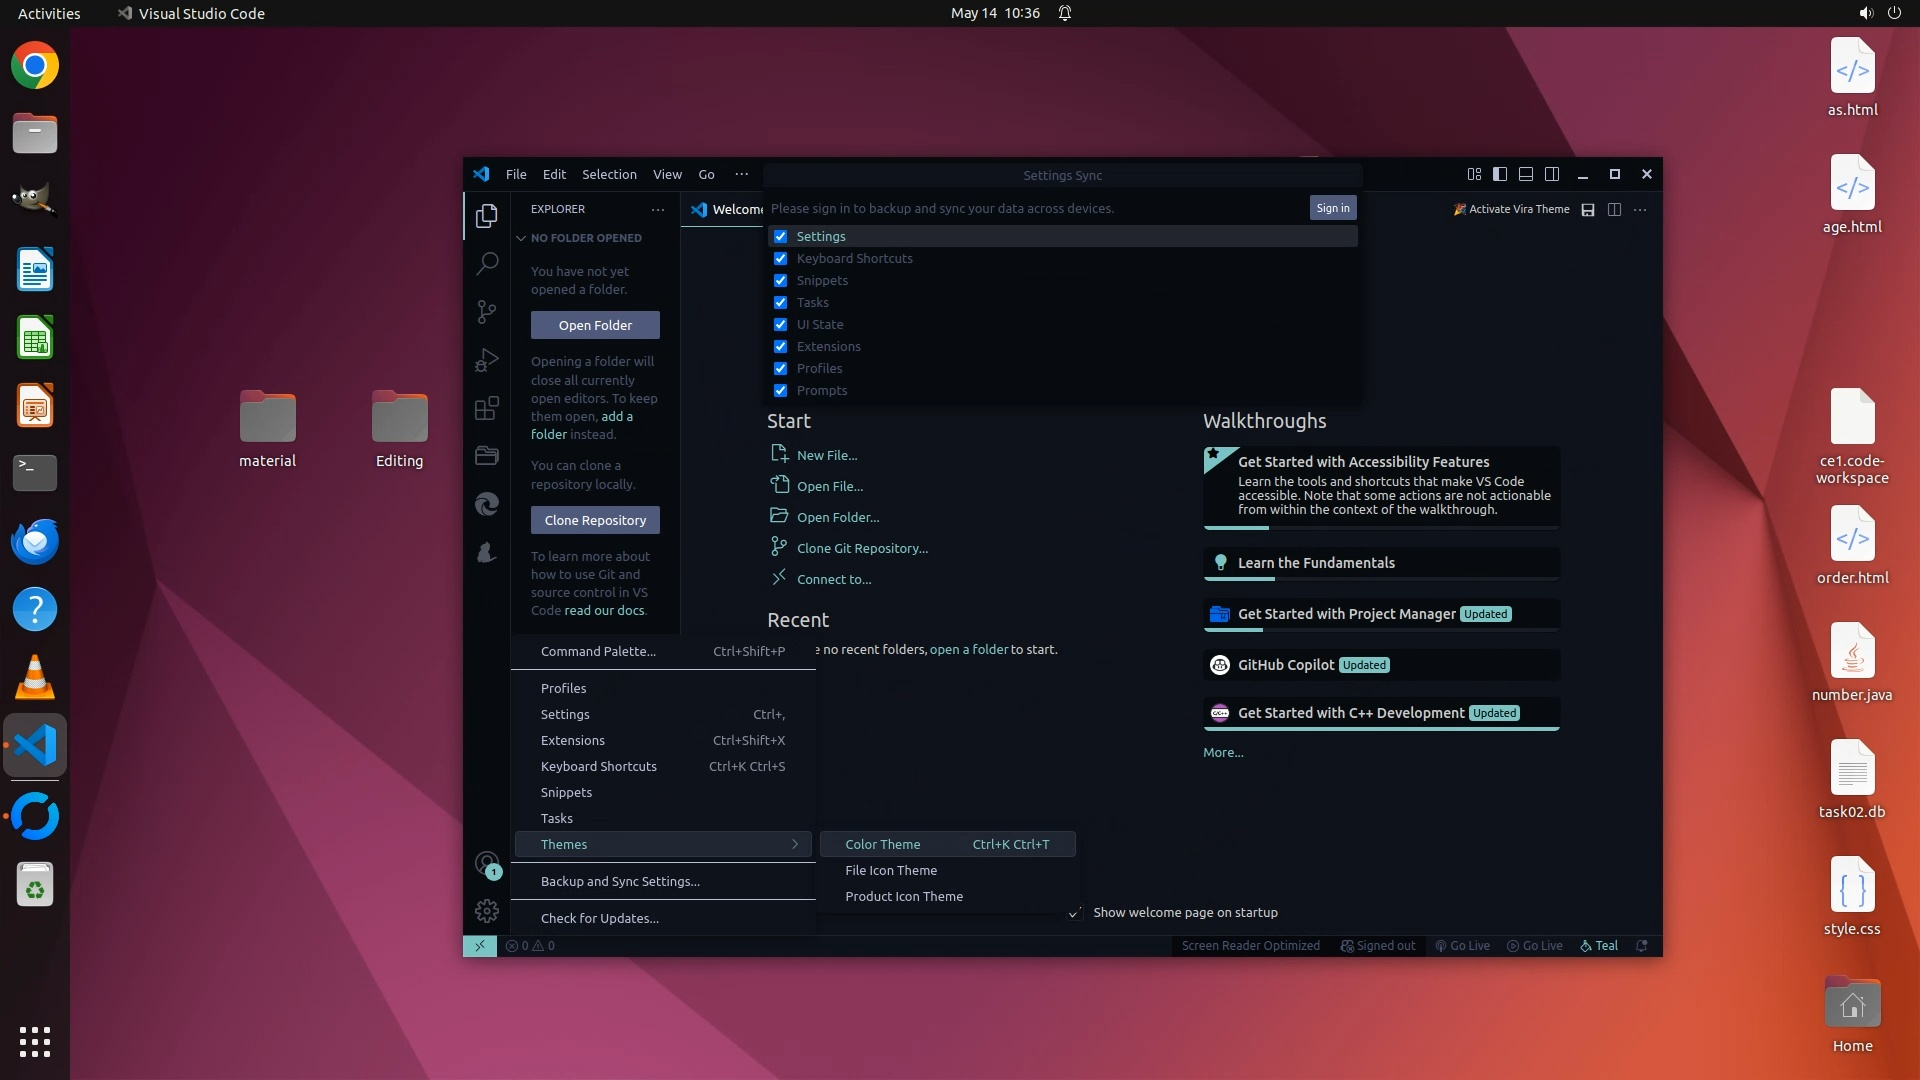
Task: Open Project Manager folder icon in activity bar
Action: [x=487, y=456]
